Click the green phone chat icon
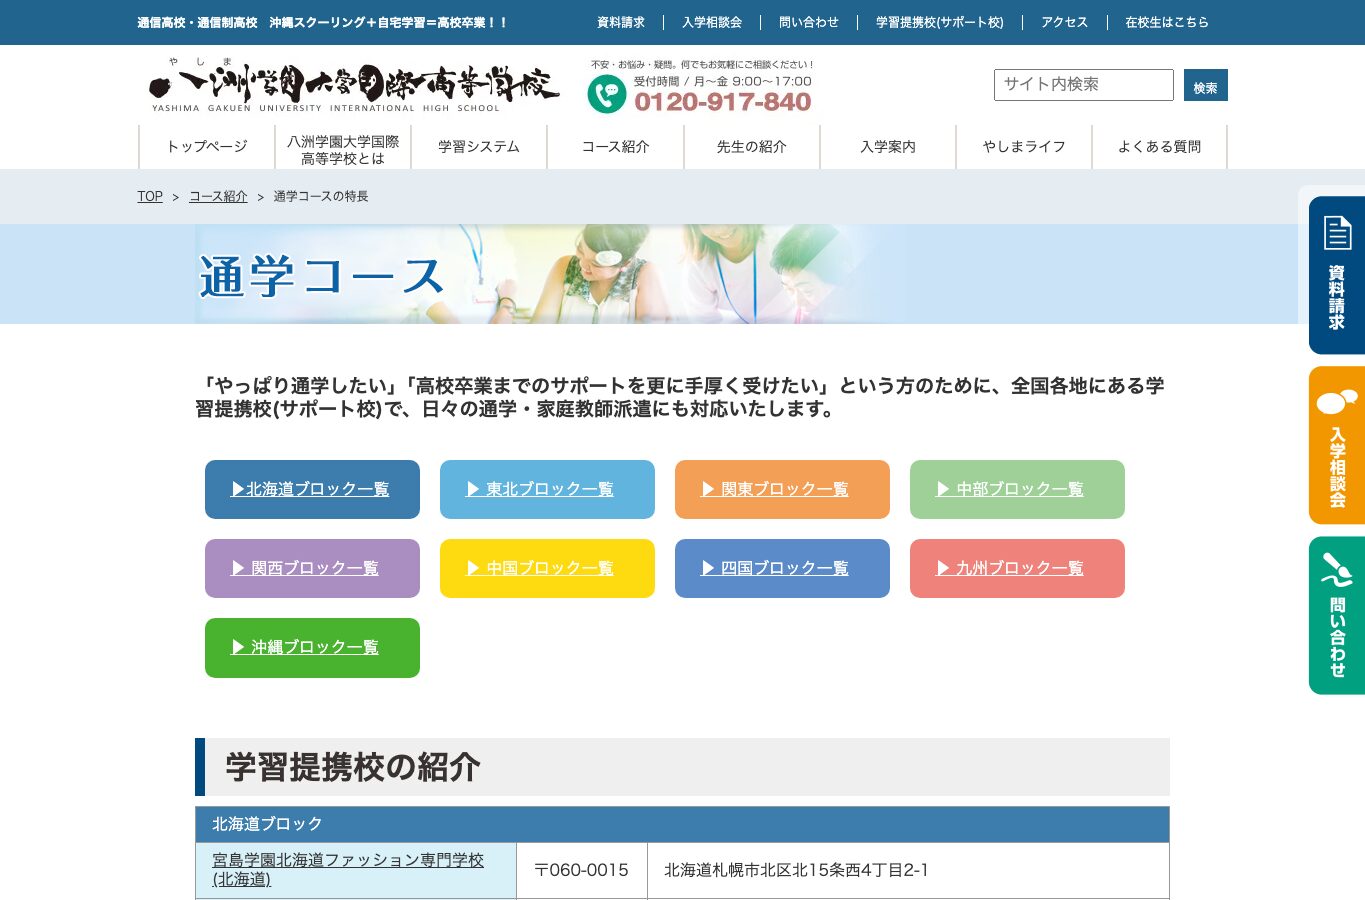The height and width of the screenshot is (900, 1365). [x=606, y=94]
